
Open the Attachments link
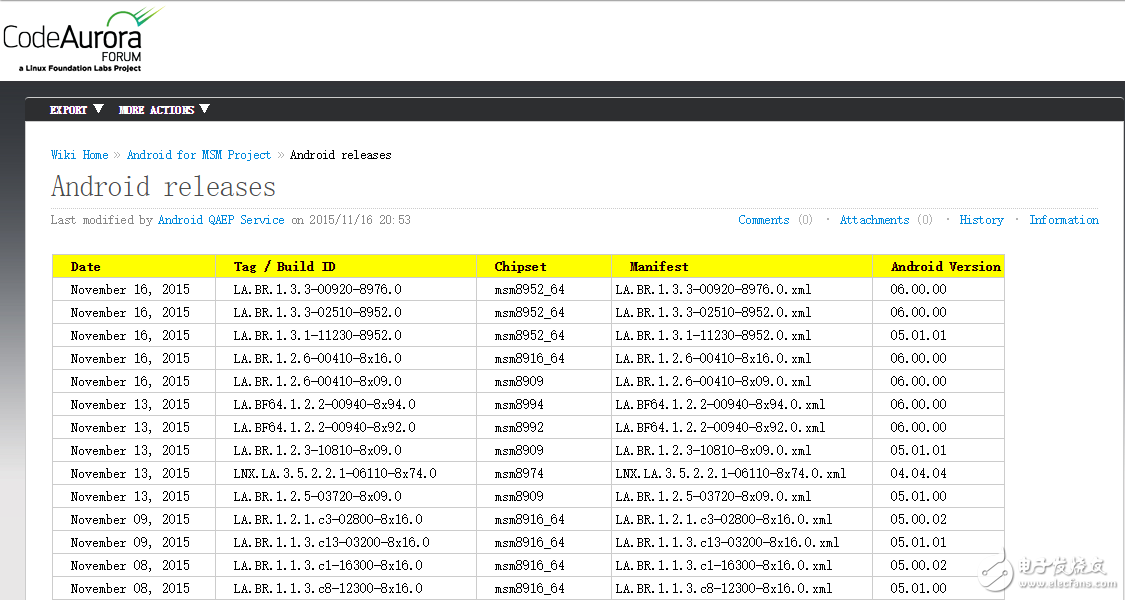[874, 220]
